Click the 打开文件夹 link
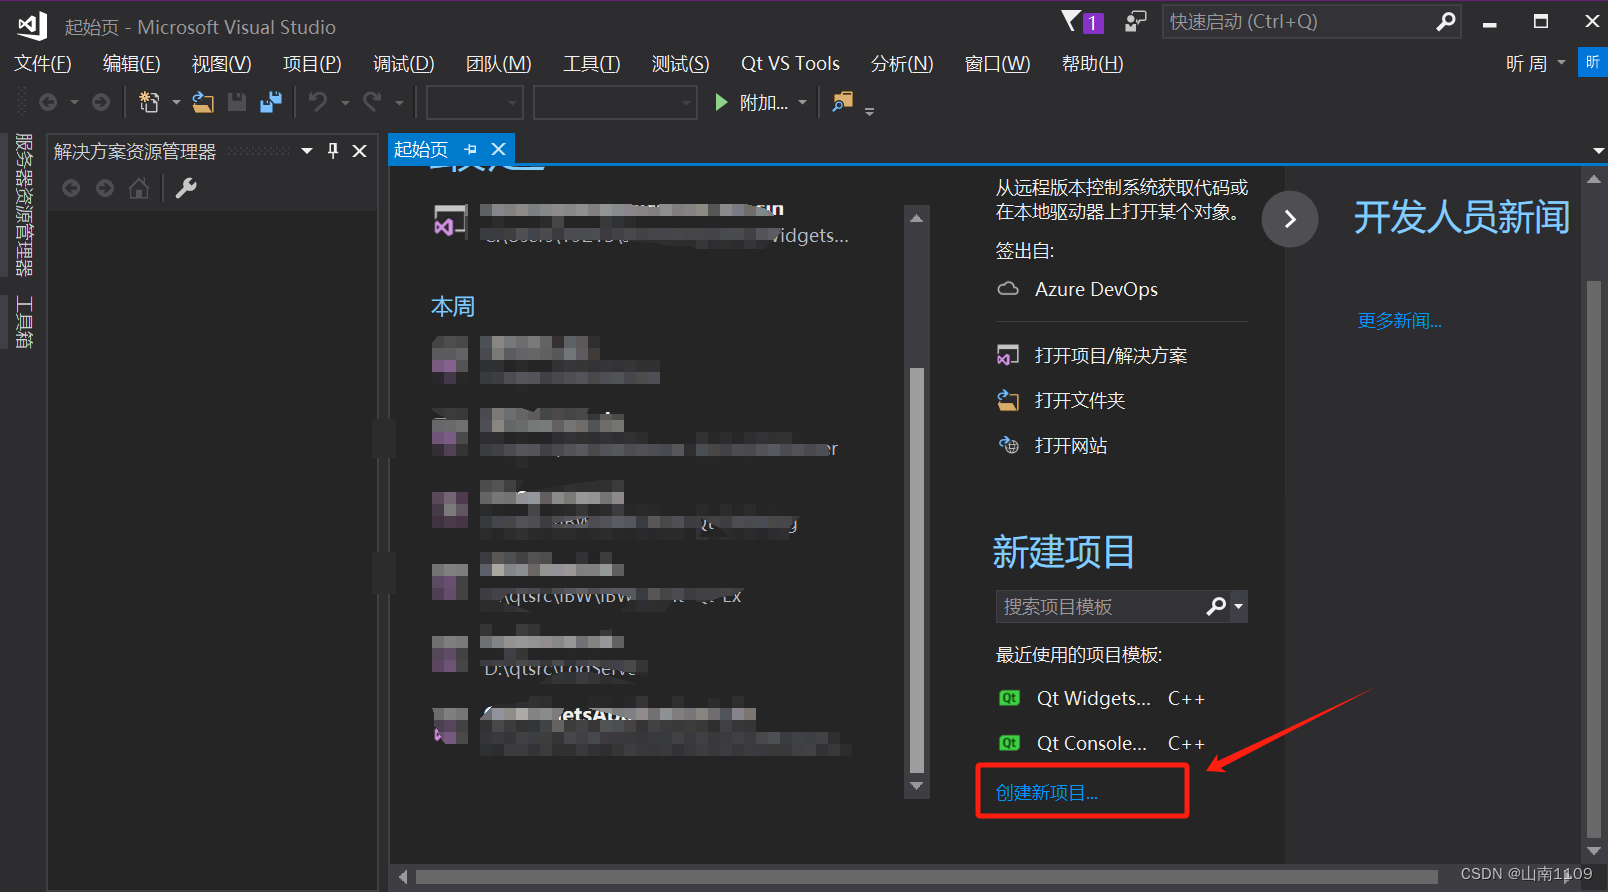Viewport: 1608px width, 892px height. (1080, 400)
